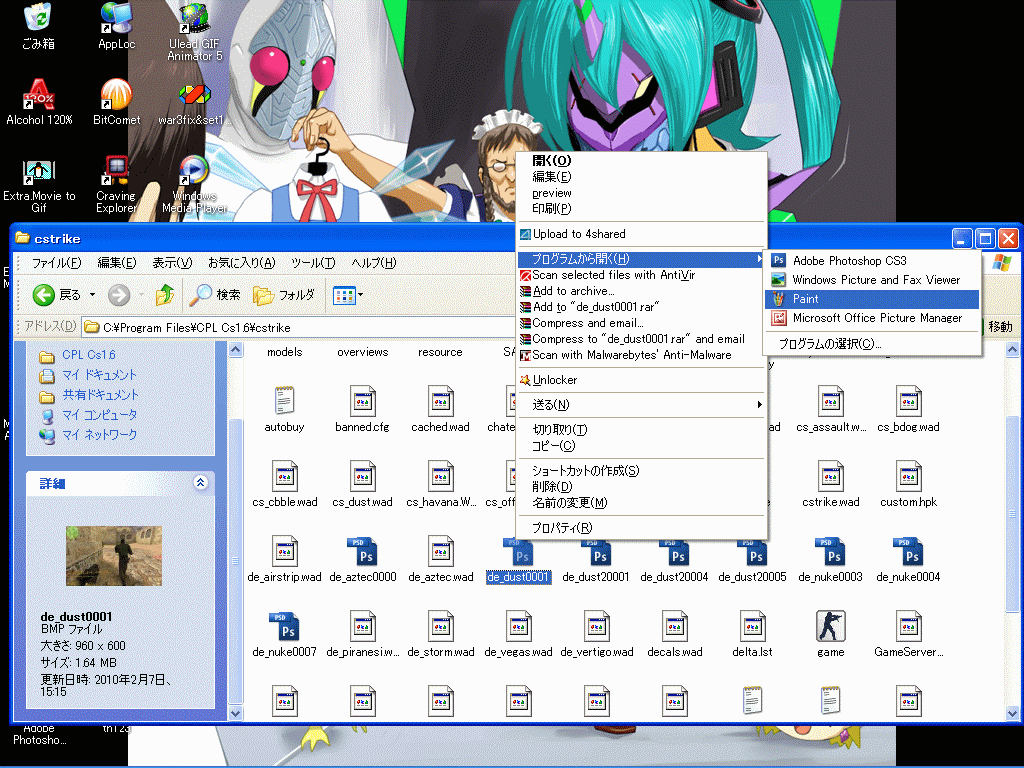Open the Alcohol 120% desktop icon

(x=39, y=98)
